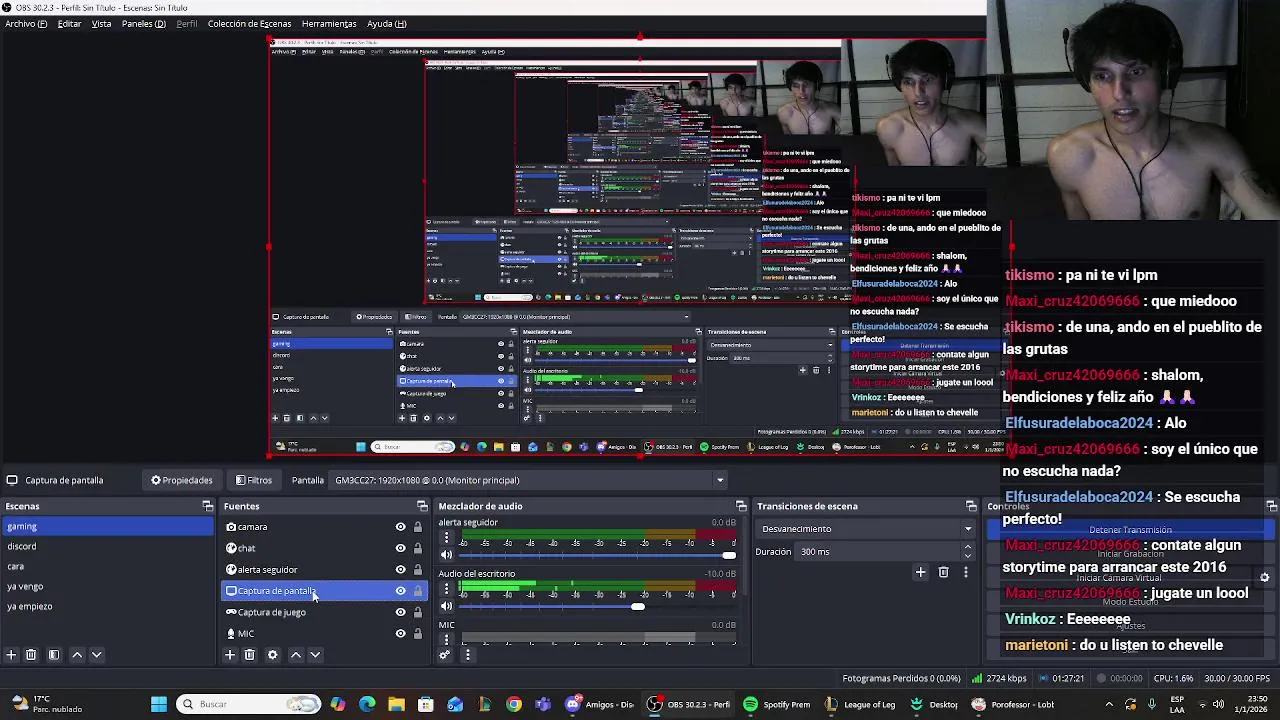The image size is (1280, 720).
Task: Open the alerta seguidor audio options menu
Action: point(446,539)
